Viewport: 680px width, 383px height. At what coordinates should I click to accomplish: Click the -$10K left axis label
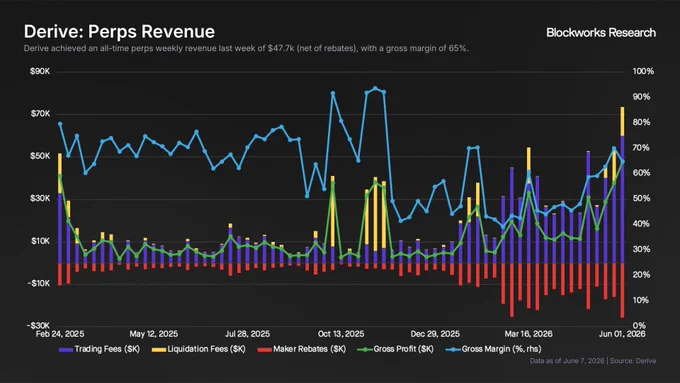(x=39, y=283)
